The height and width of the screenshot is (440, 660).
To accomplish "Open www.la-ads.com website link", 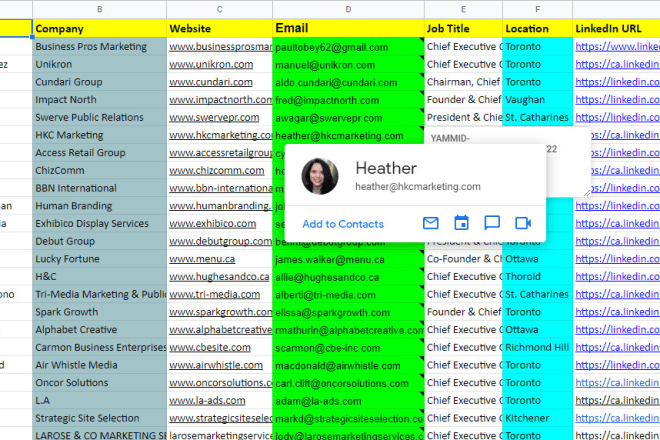I will click(207, 400).
